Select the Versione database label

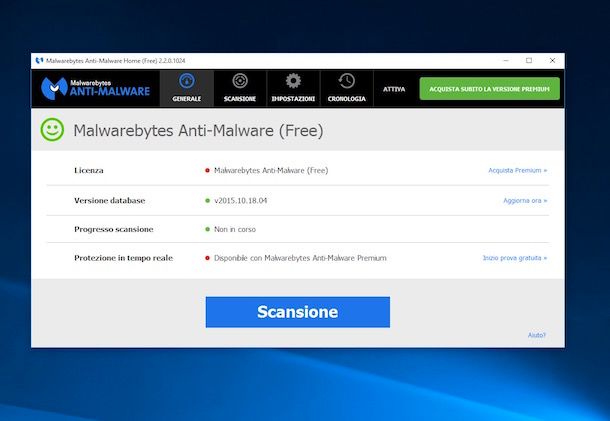point(110,201)
